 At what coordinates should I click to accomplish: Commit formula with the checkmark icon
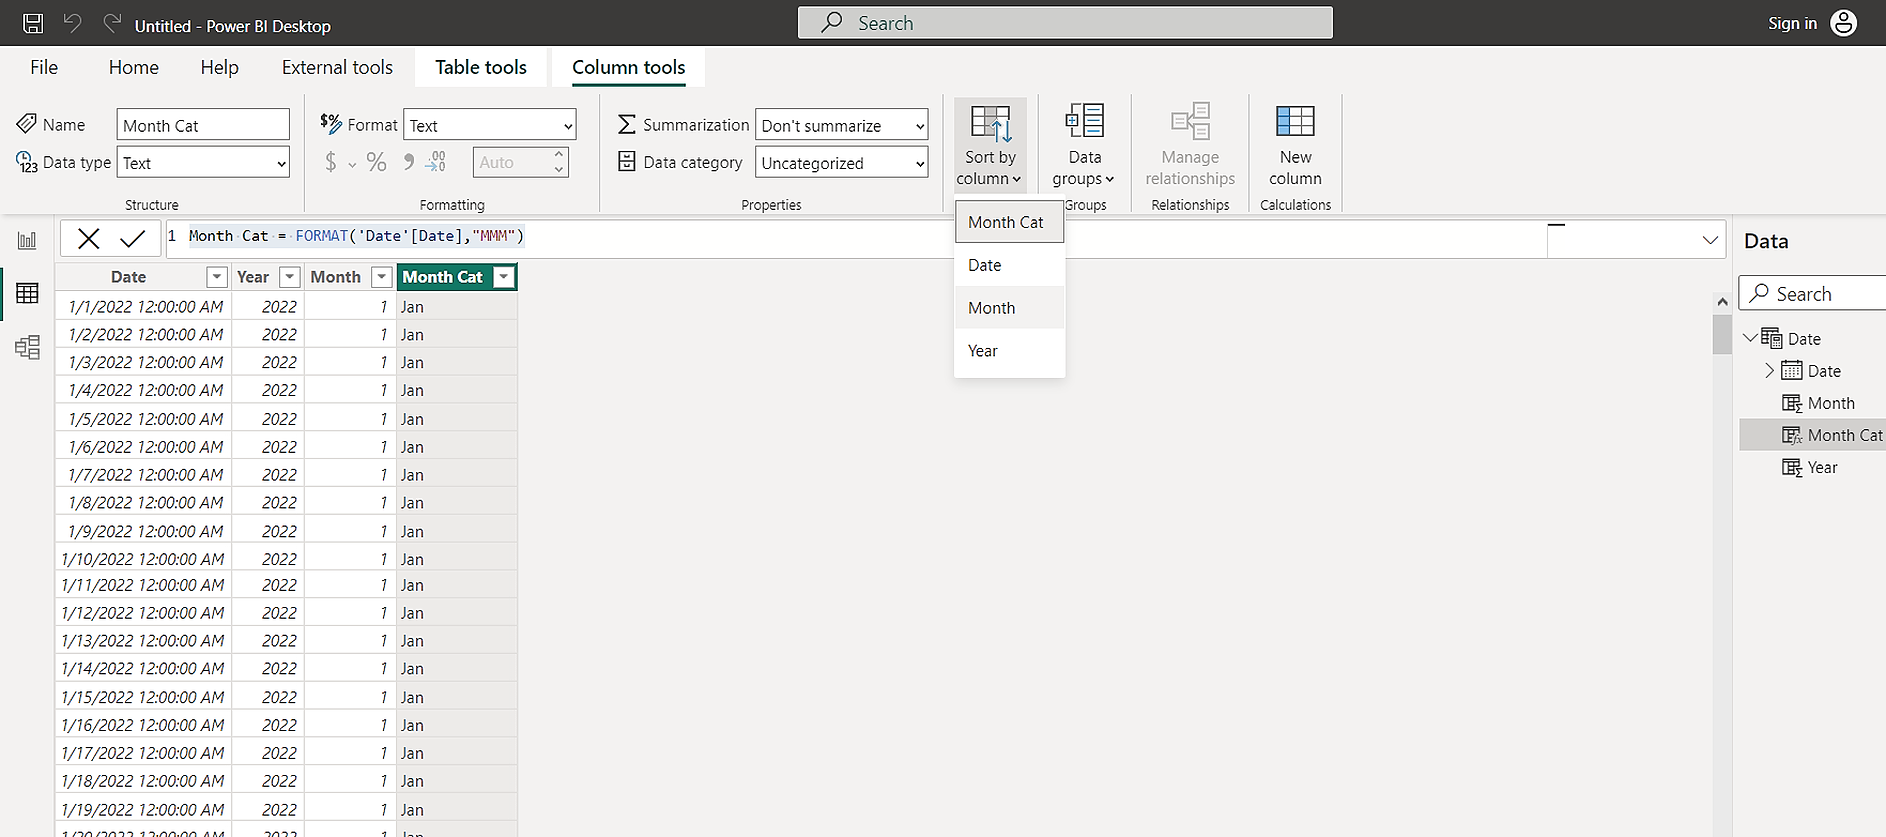(132, 238)
